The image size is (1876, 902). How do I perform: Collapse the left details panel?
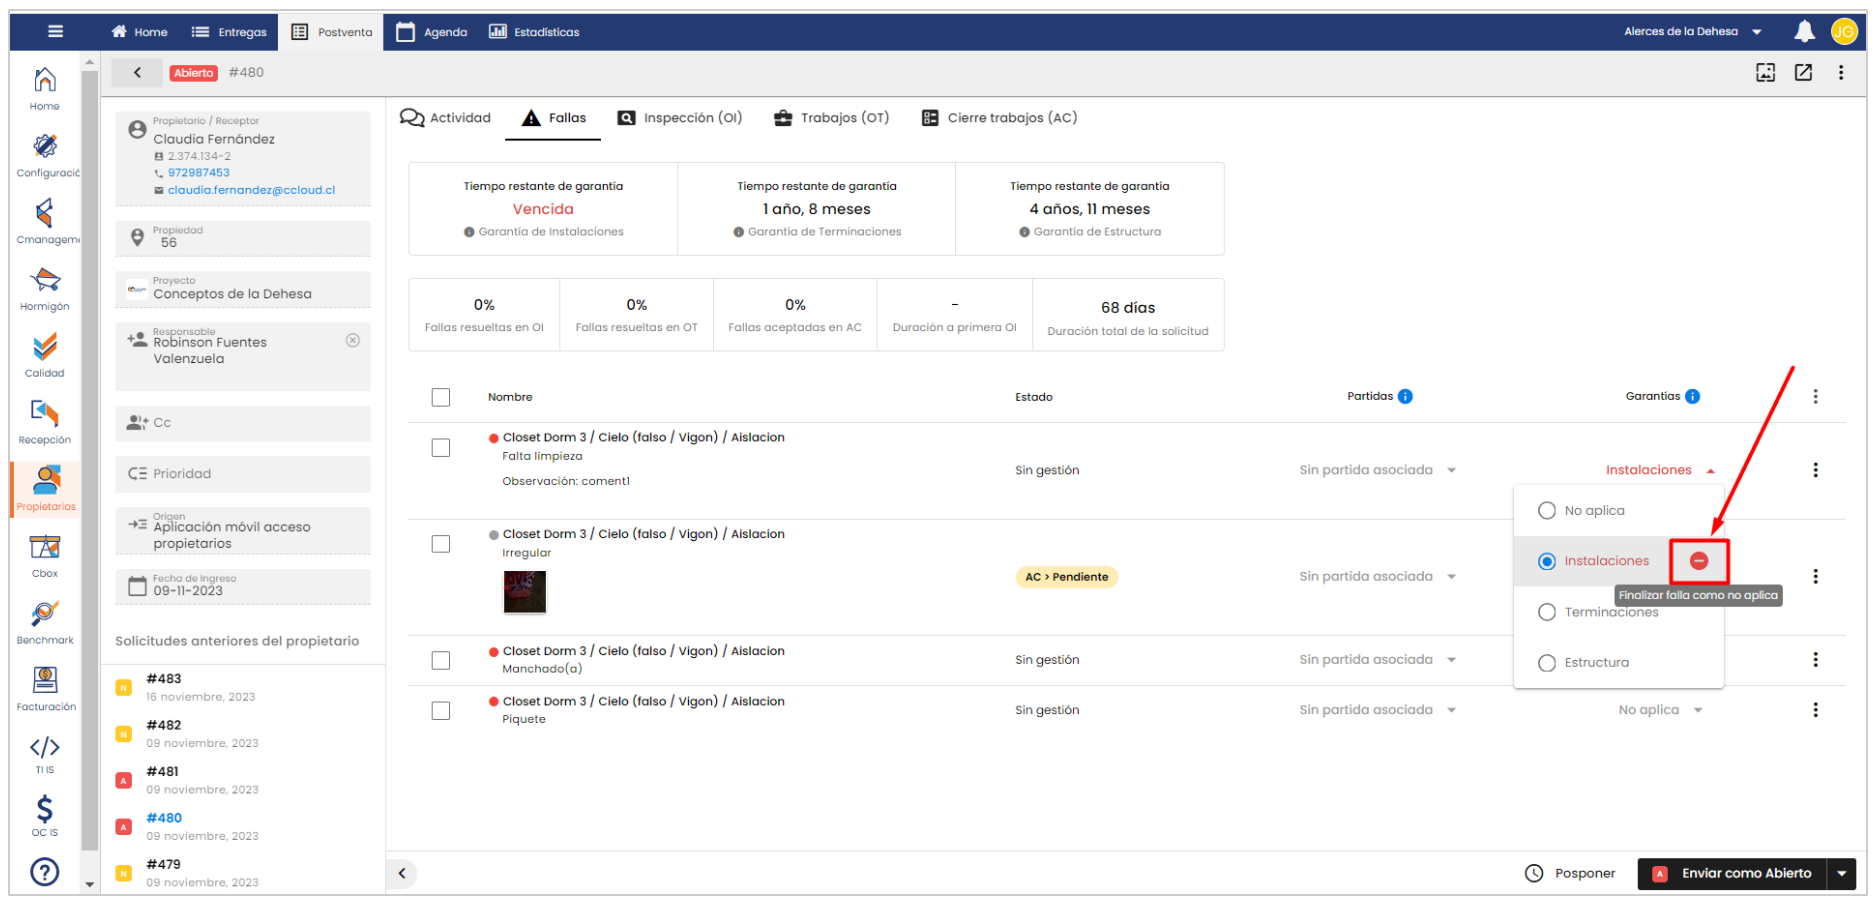(402, 873)
